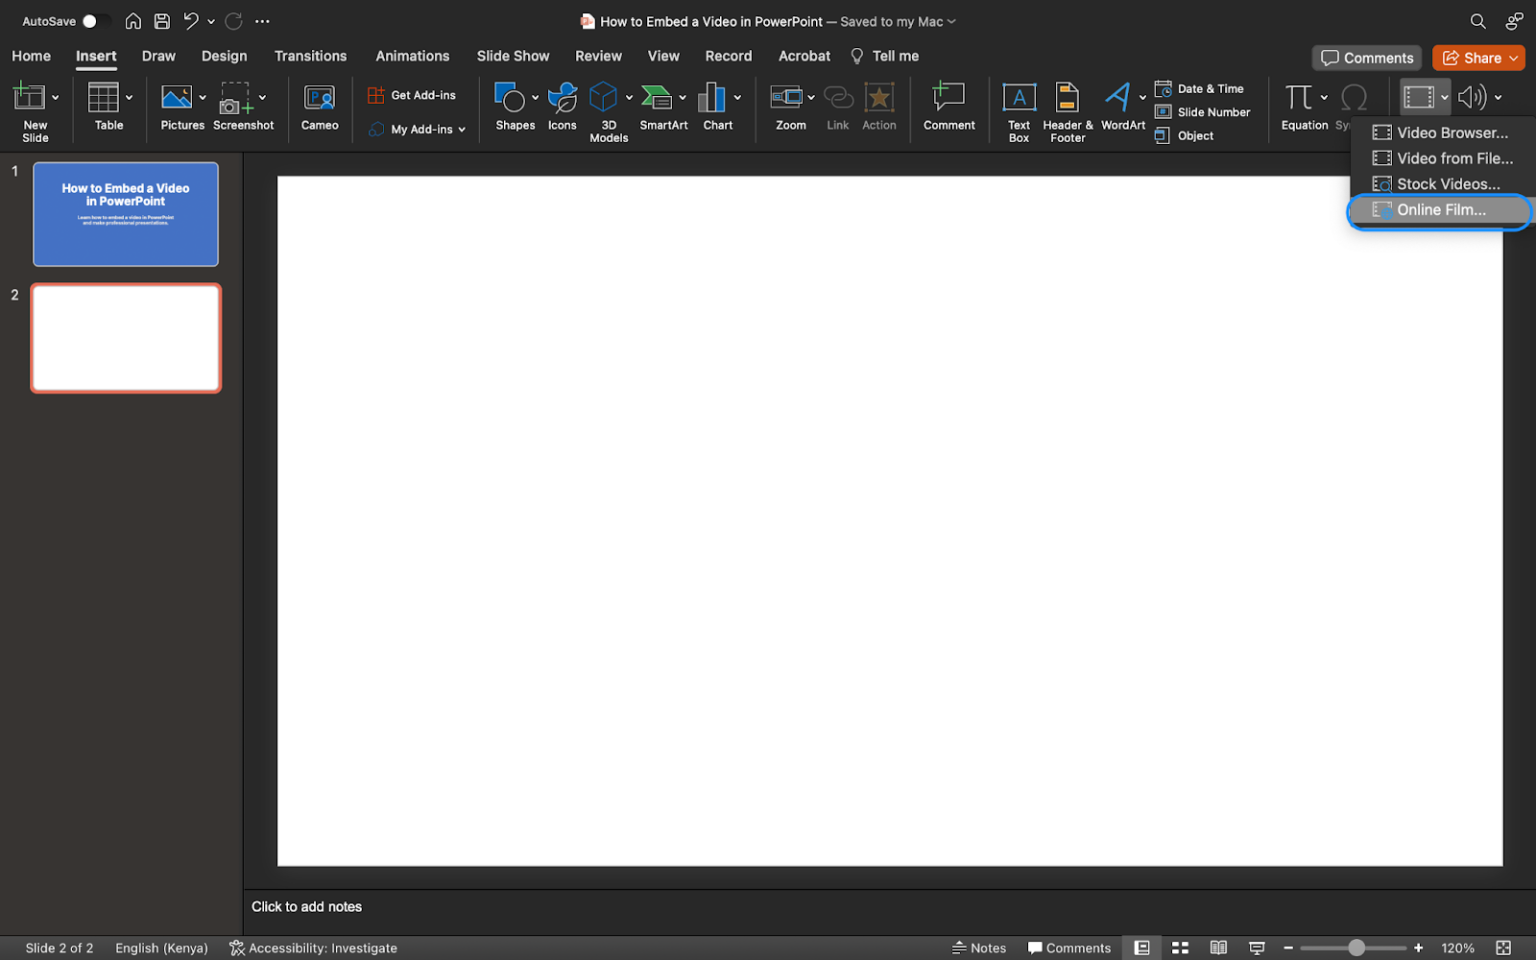Select slide 1 thumbnail

coord(125,214)
